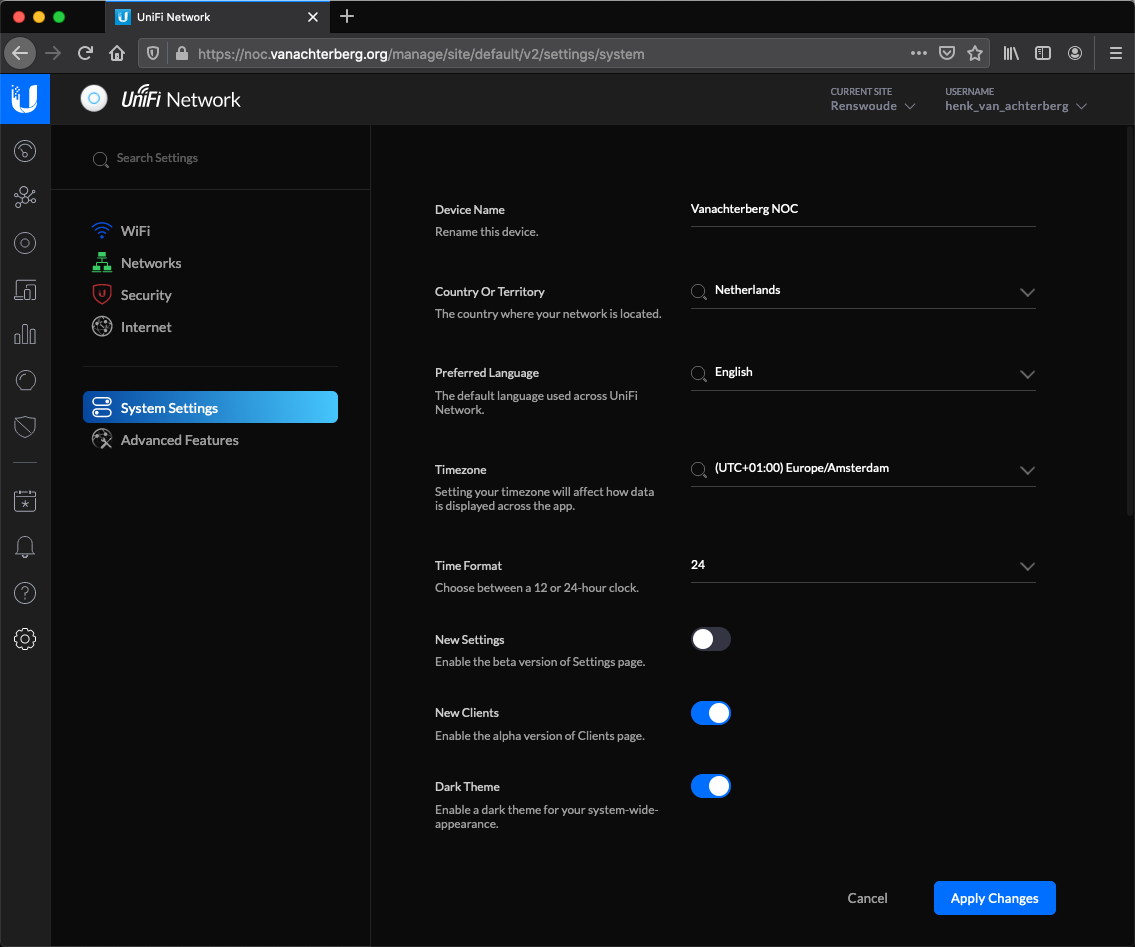Open the Devices icon in sidebar

25,290
